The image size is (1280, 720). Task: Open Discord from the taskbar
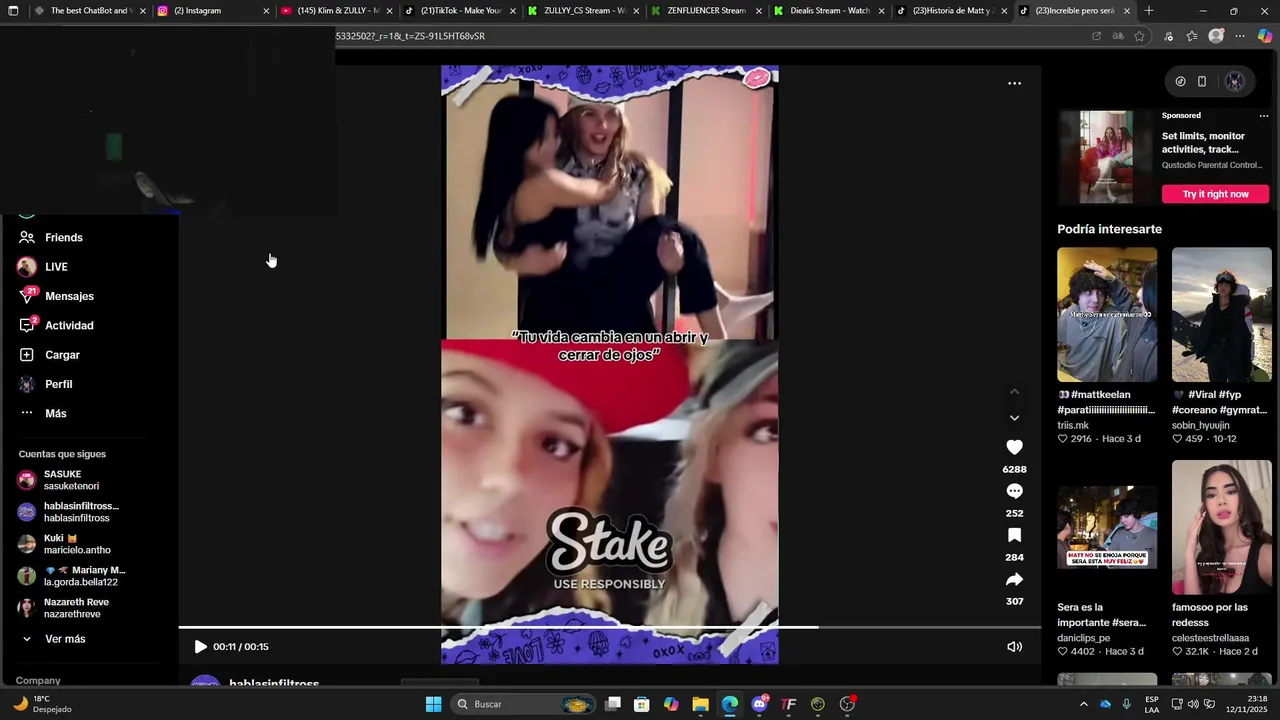coord(759,704)
